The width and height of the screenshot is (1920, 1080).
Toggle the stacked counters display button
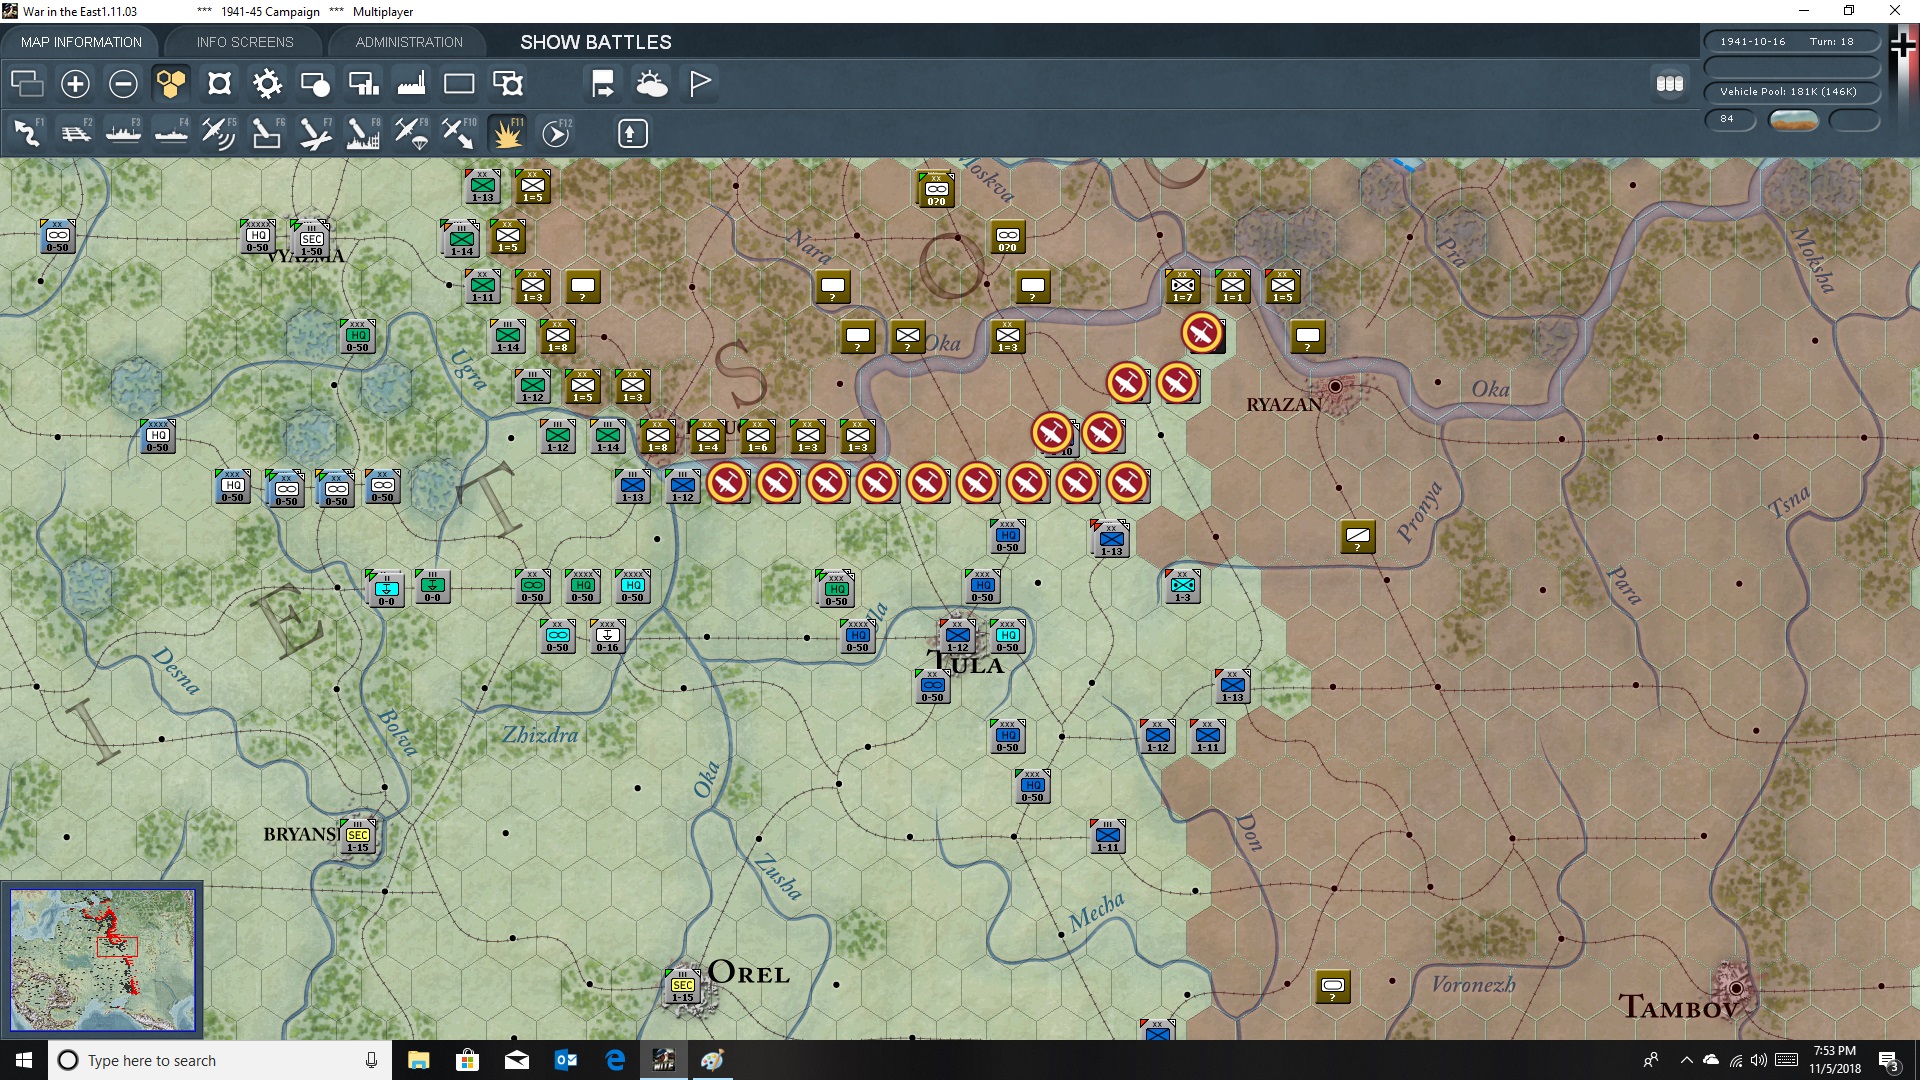coord(1669,84)
